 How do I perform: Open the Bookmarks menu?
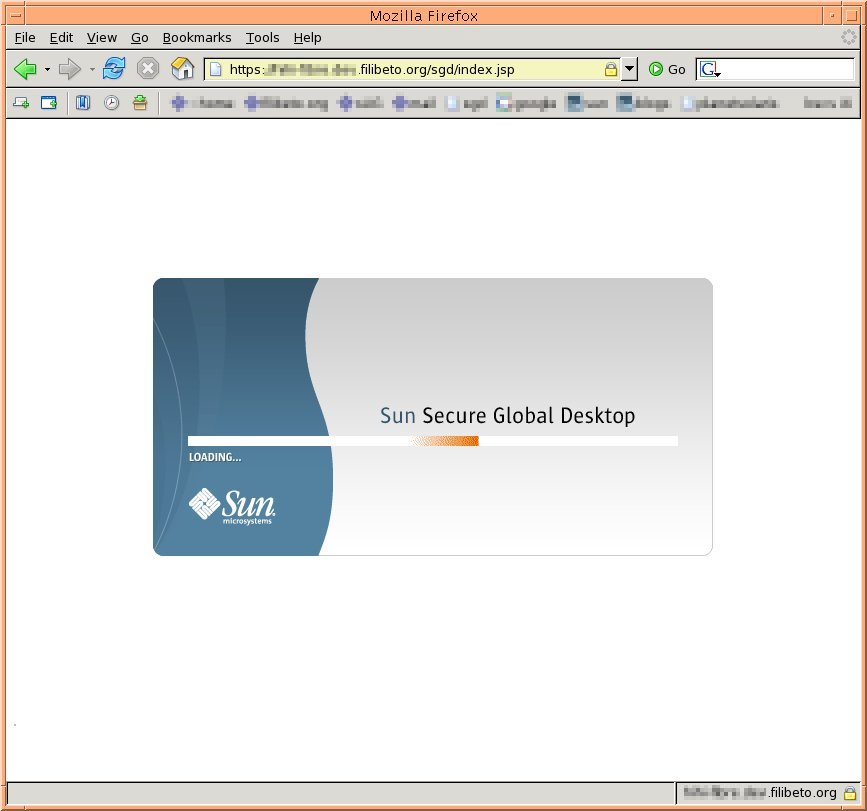pos(197,37)
